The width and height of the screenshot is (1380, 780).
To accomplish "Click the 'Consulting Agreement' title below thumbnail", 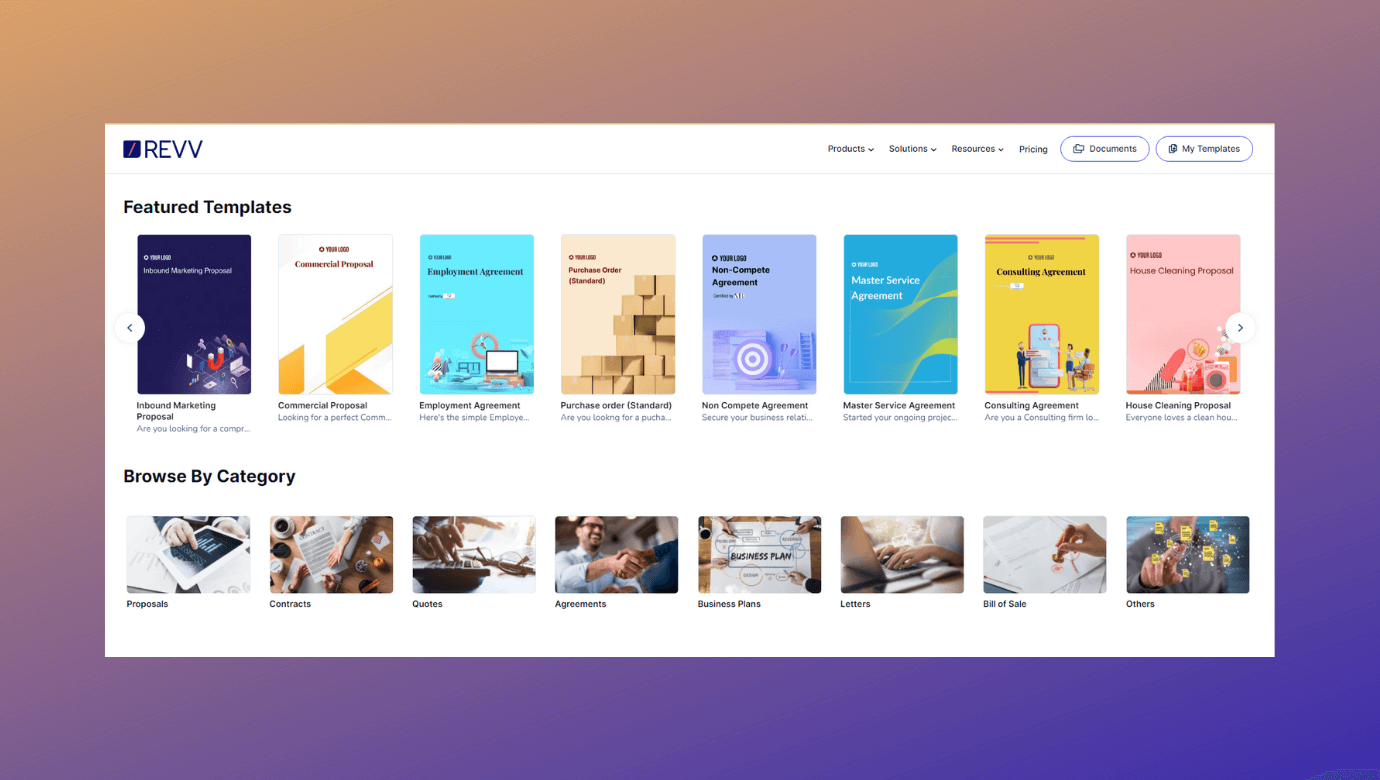I will tap(1032, 406).
